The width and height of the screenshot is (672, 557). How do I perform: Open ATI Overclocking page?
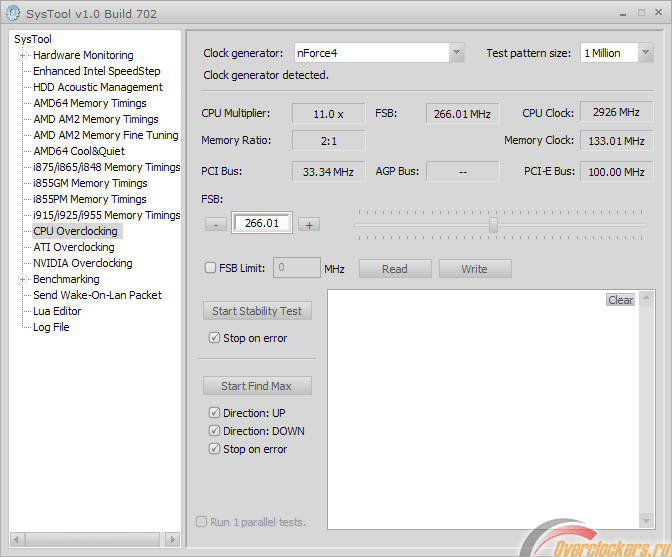click(x=74, y=247)
